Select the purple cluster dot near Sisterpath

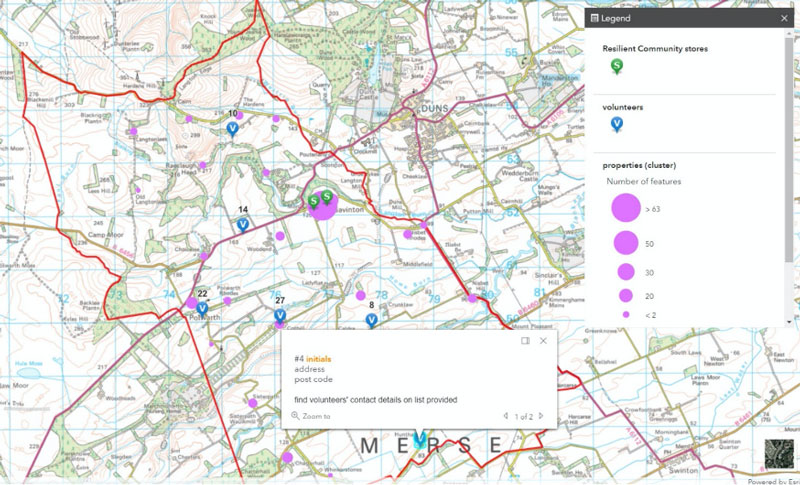click(253, 403)
